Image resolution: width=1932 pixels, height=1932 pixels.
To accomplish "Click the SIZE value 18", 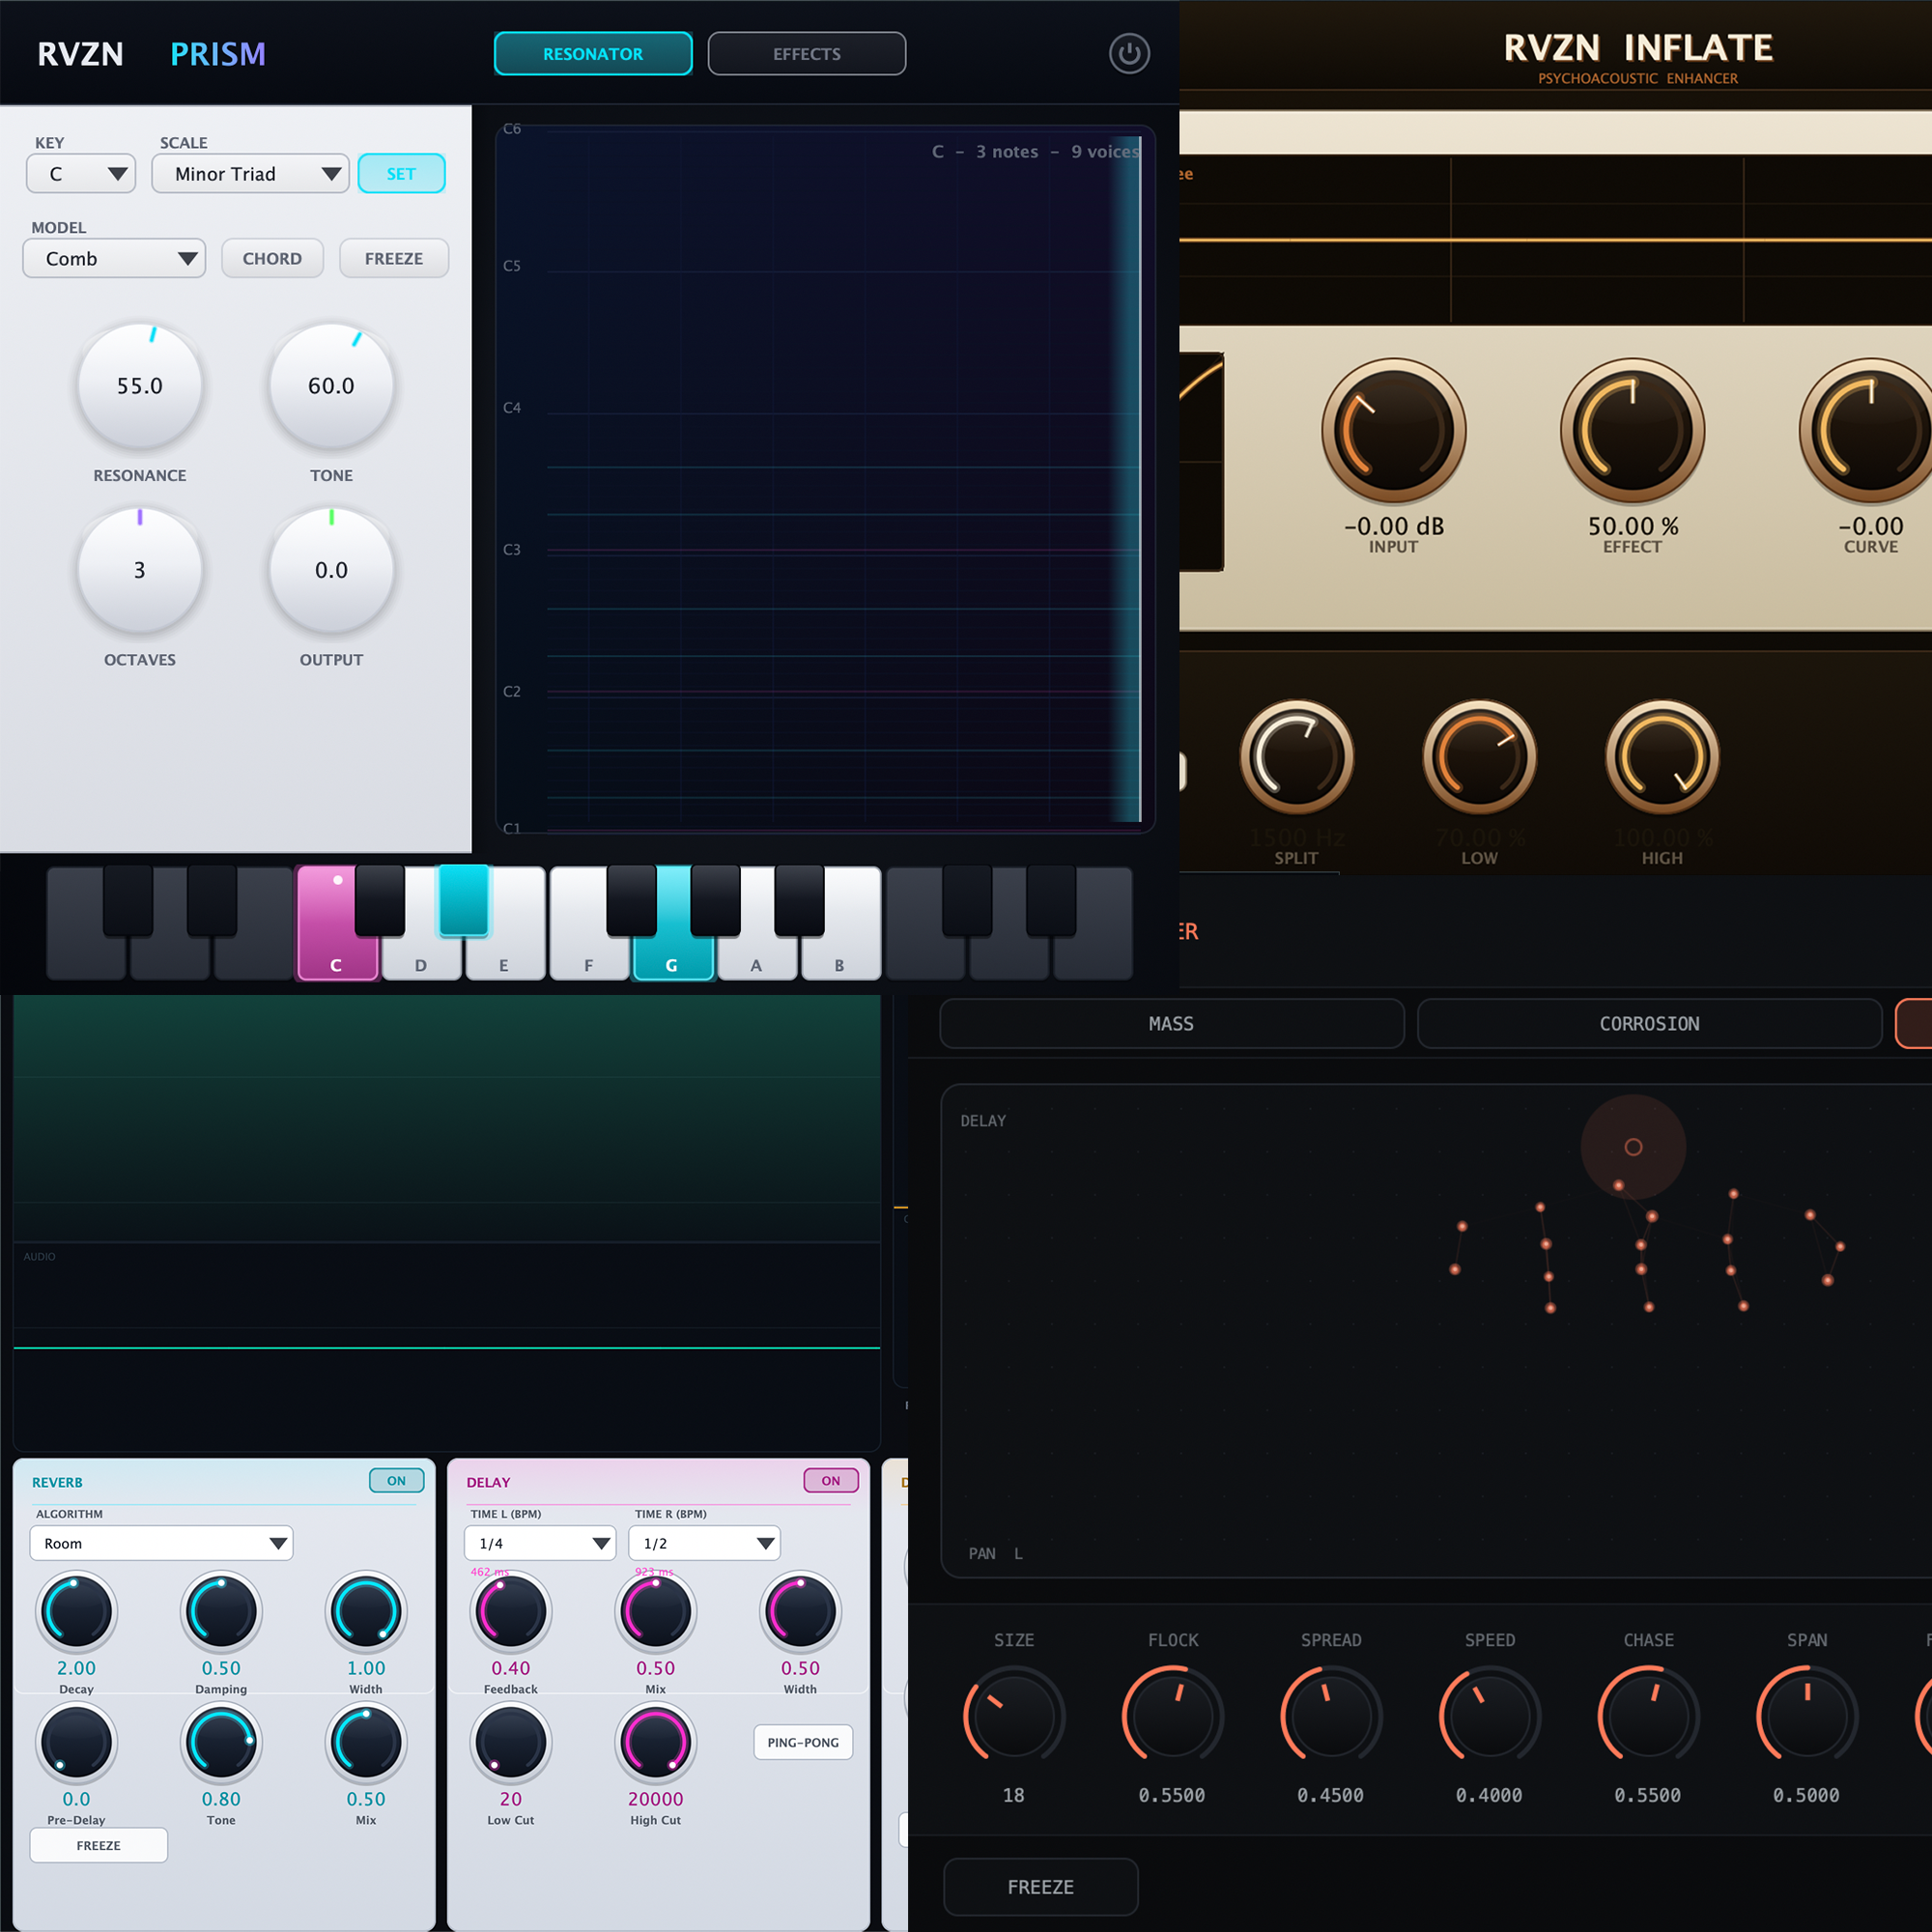I will coord(1014,1795).
